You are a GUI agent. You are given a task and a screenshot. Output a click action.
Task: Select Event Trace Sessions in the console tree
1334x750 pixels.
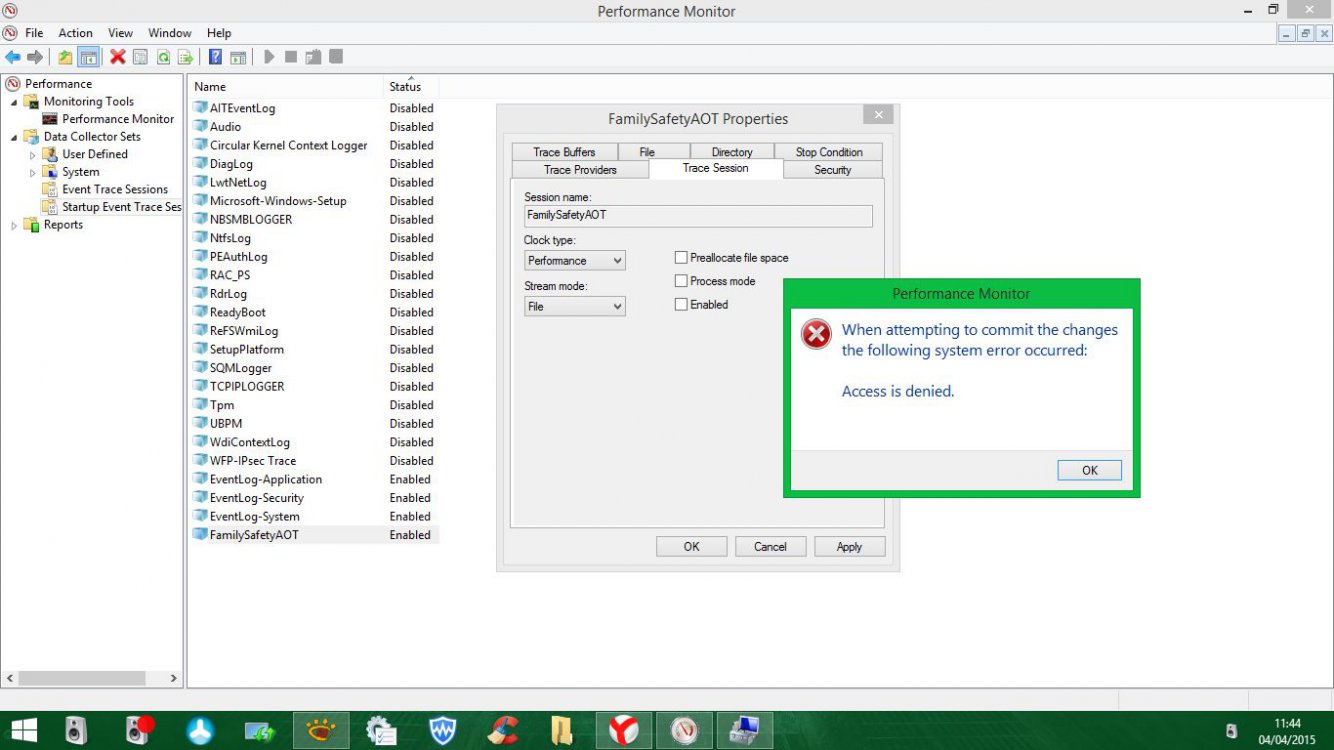[x=115, y=190]
